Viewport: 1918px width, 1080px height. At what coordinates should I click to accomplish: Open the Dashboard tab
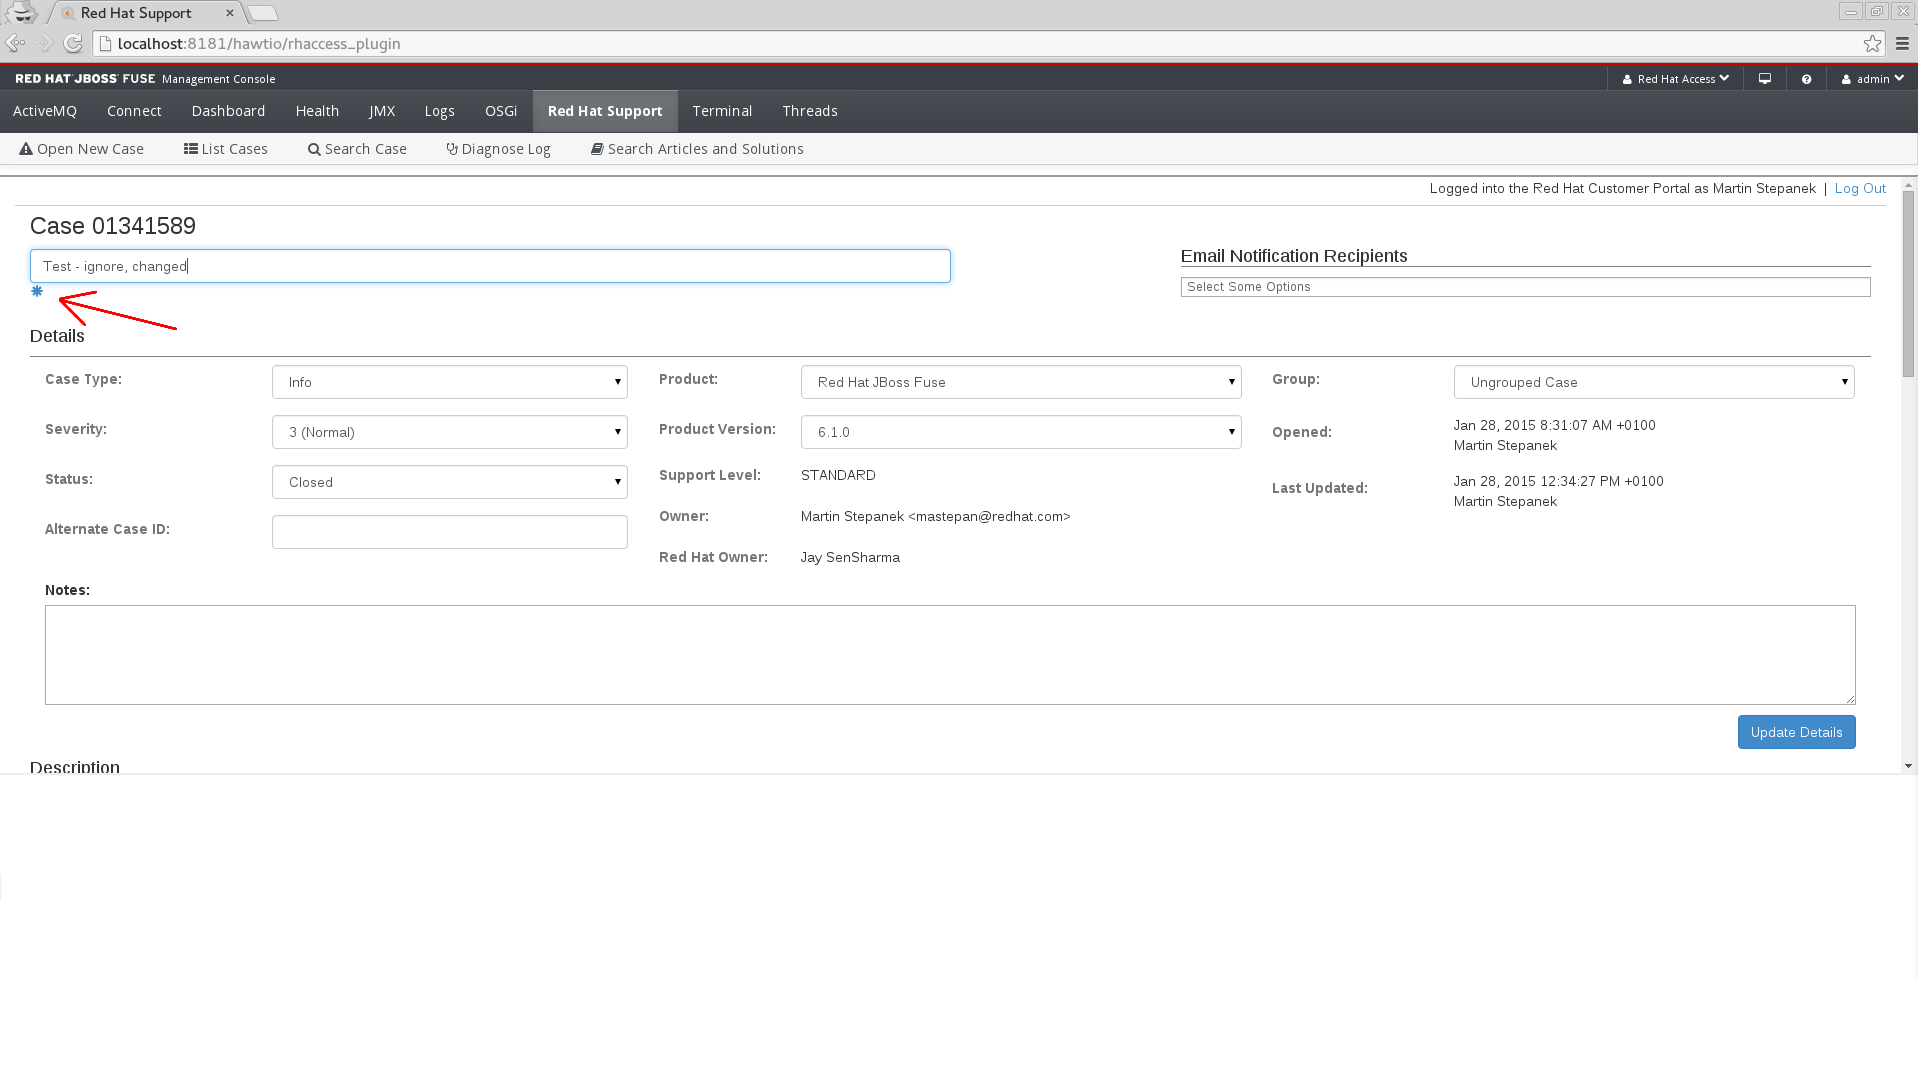click(228, 111)
